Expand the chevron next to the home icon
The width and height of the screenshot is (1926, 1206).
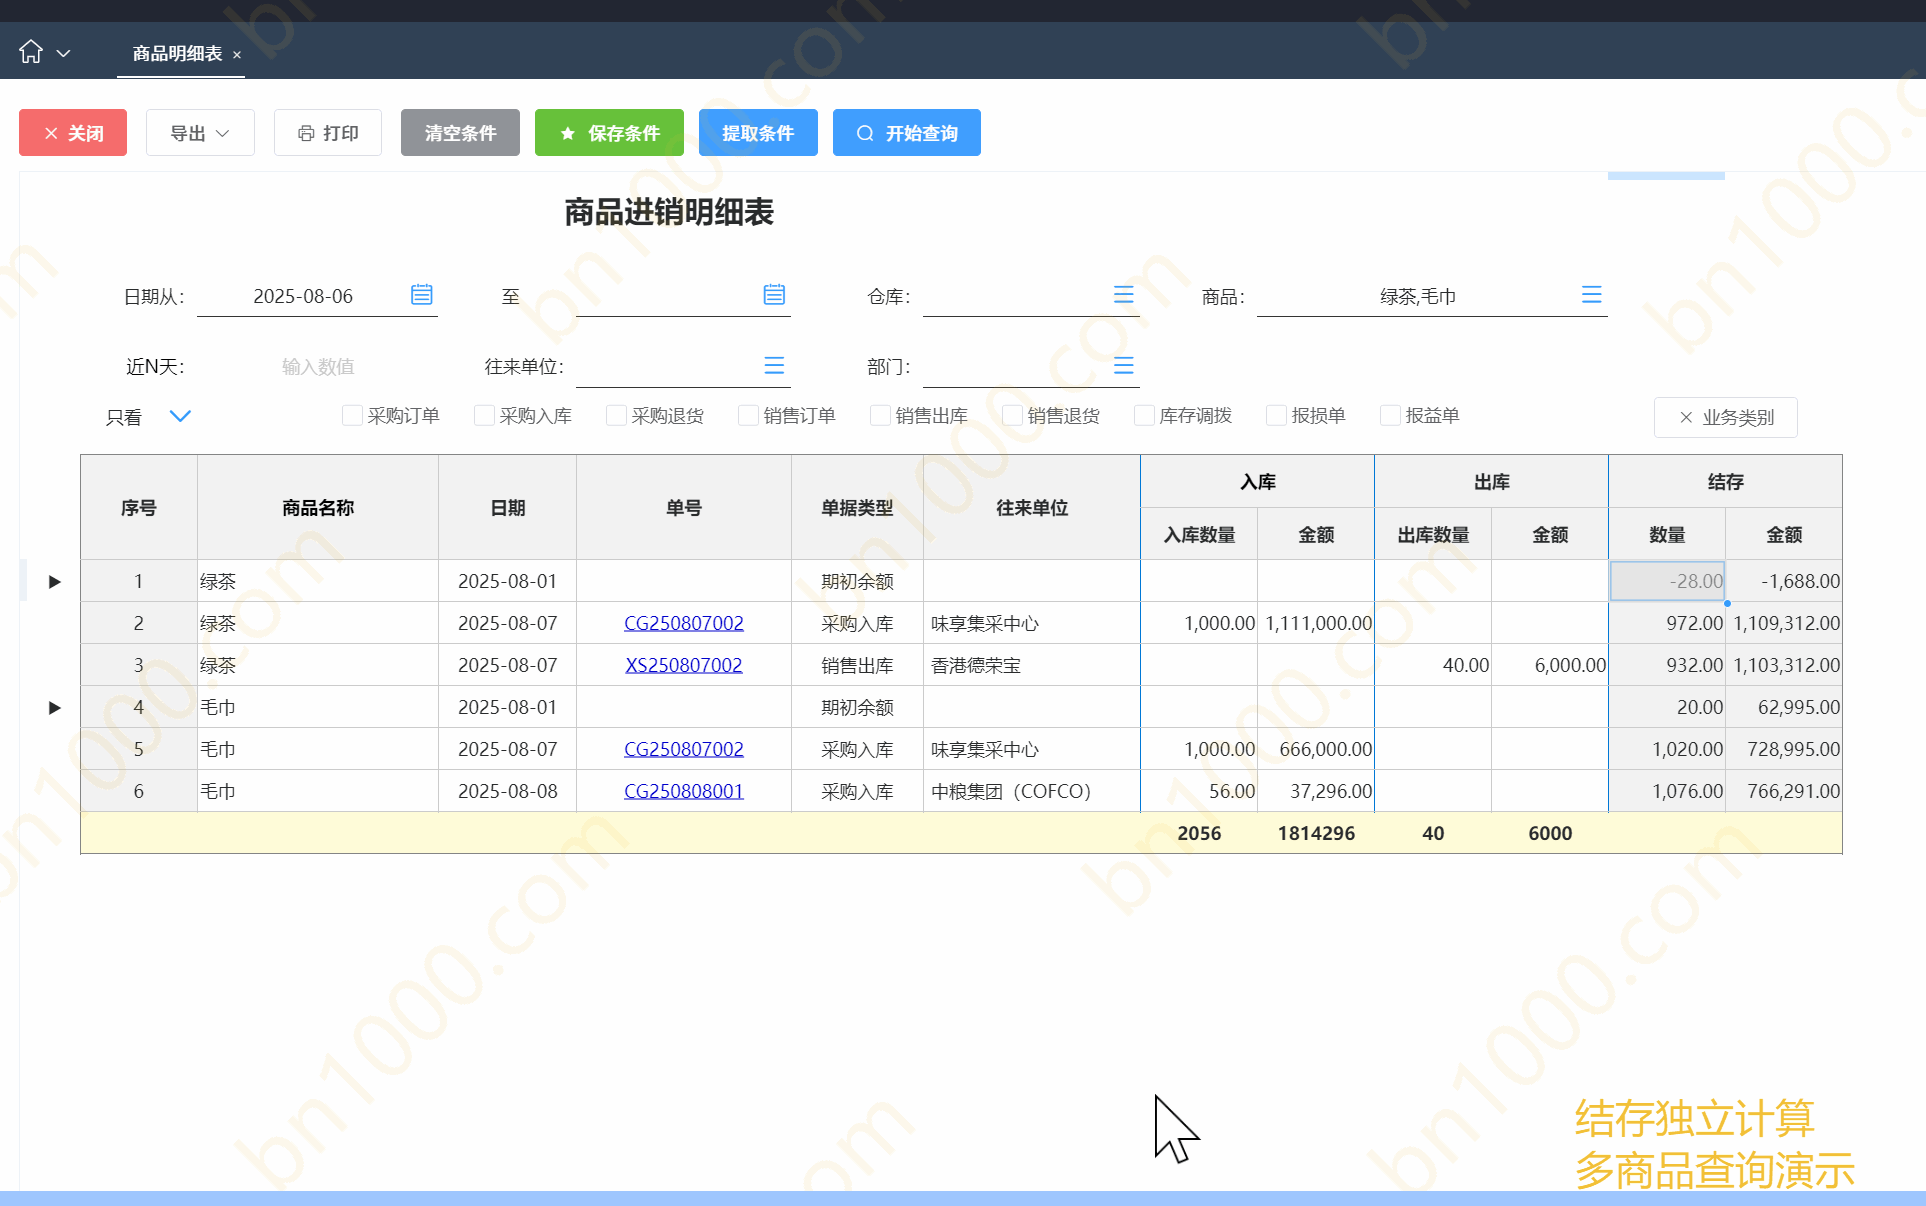click(63, 53)
